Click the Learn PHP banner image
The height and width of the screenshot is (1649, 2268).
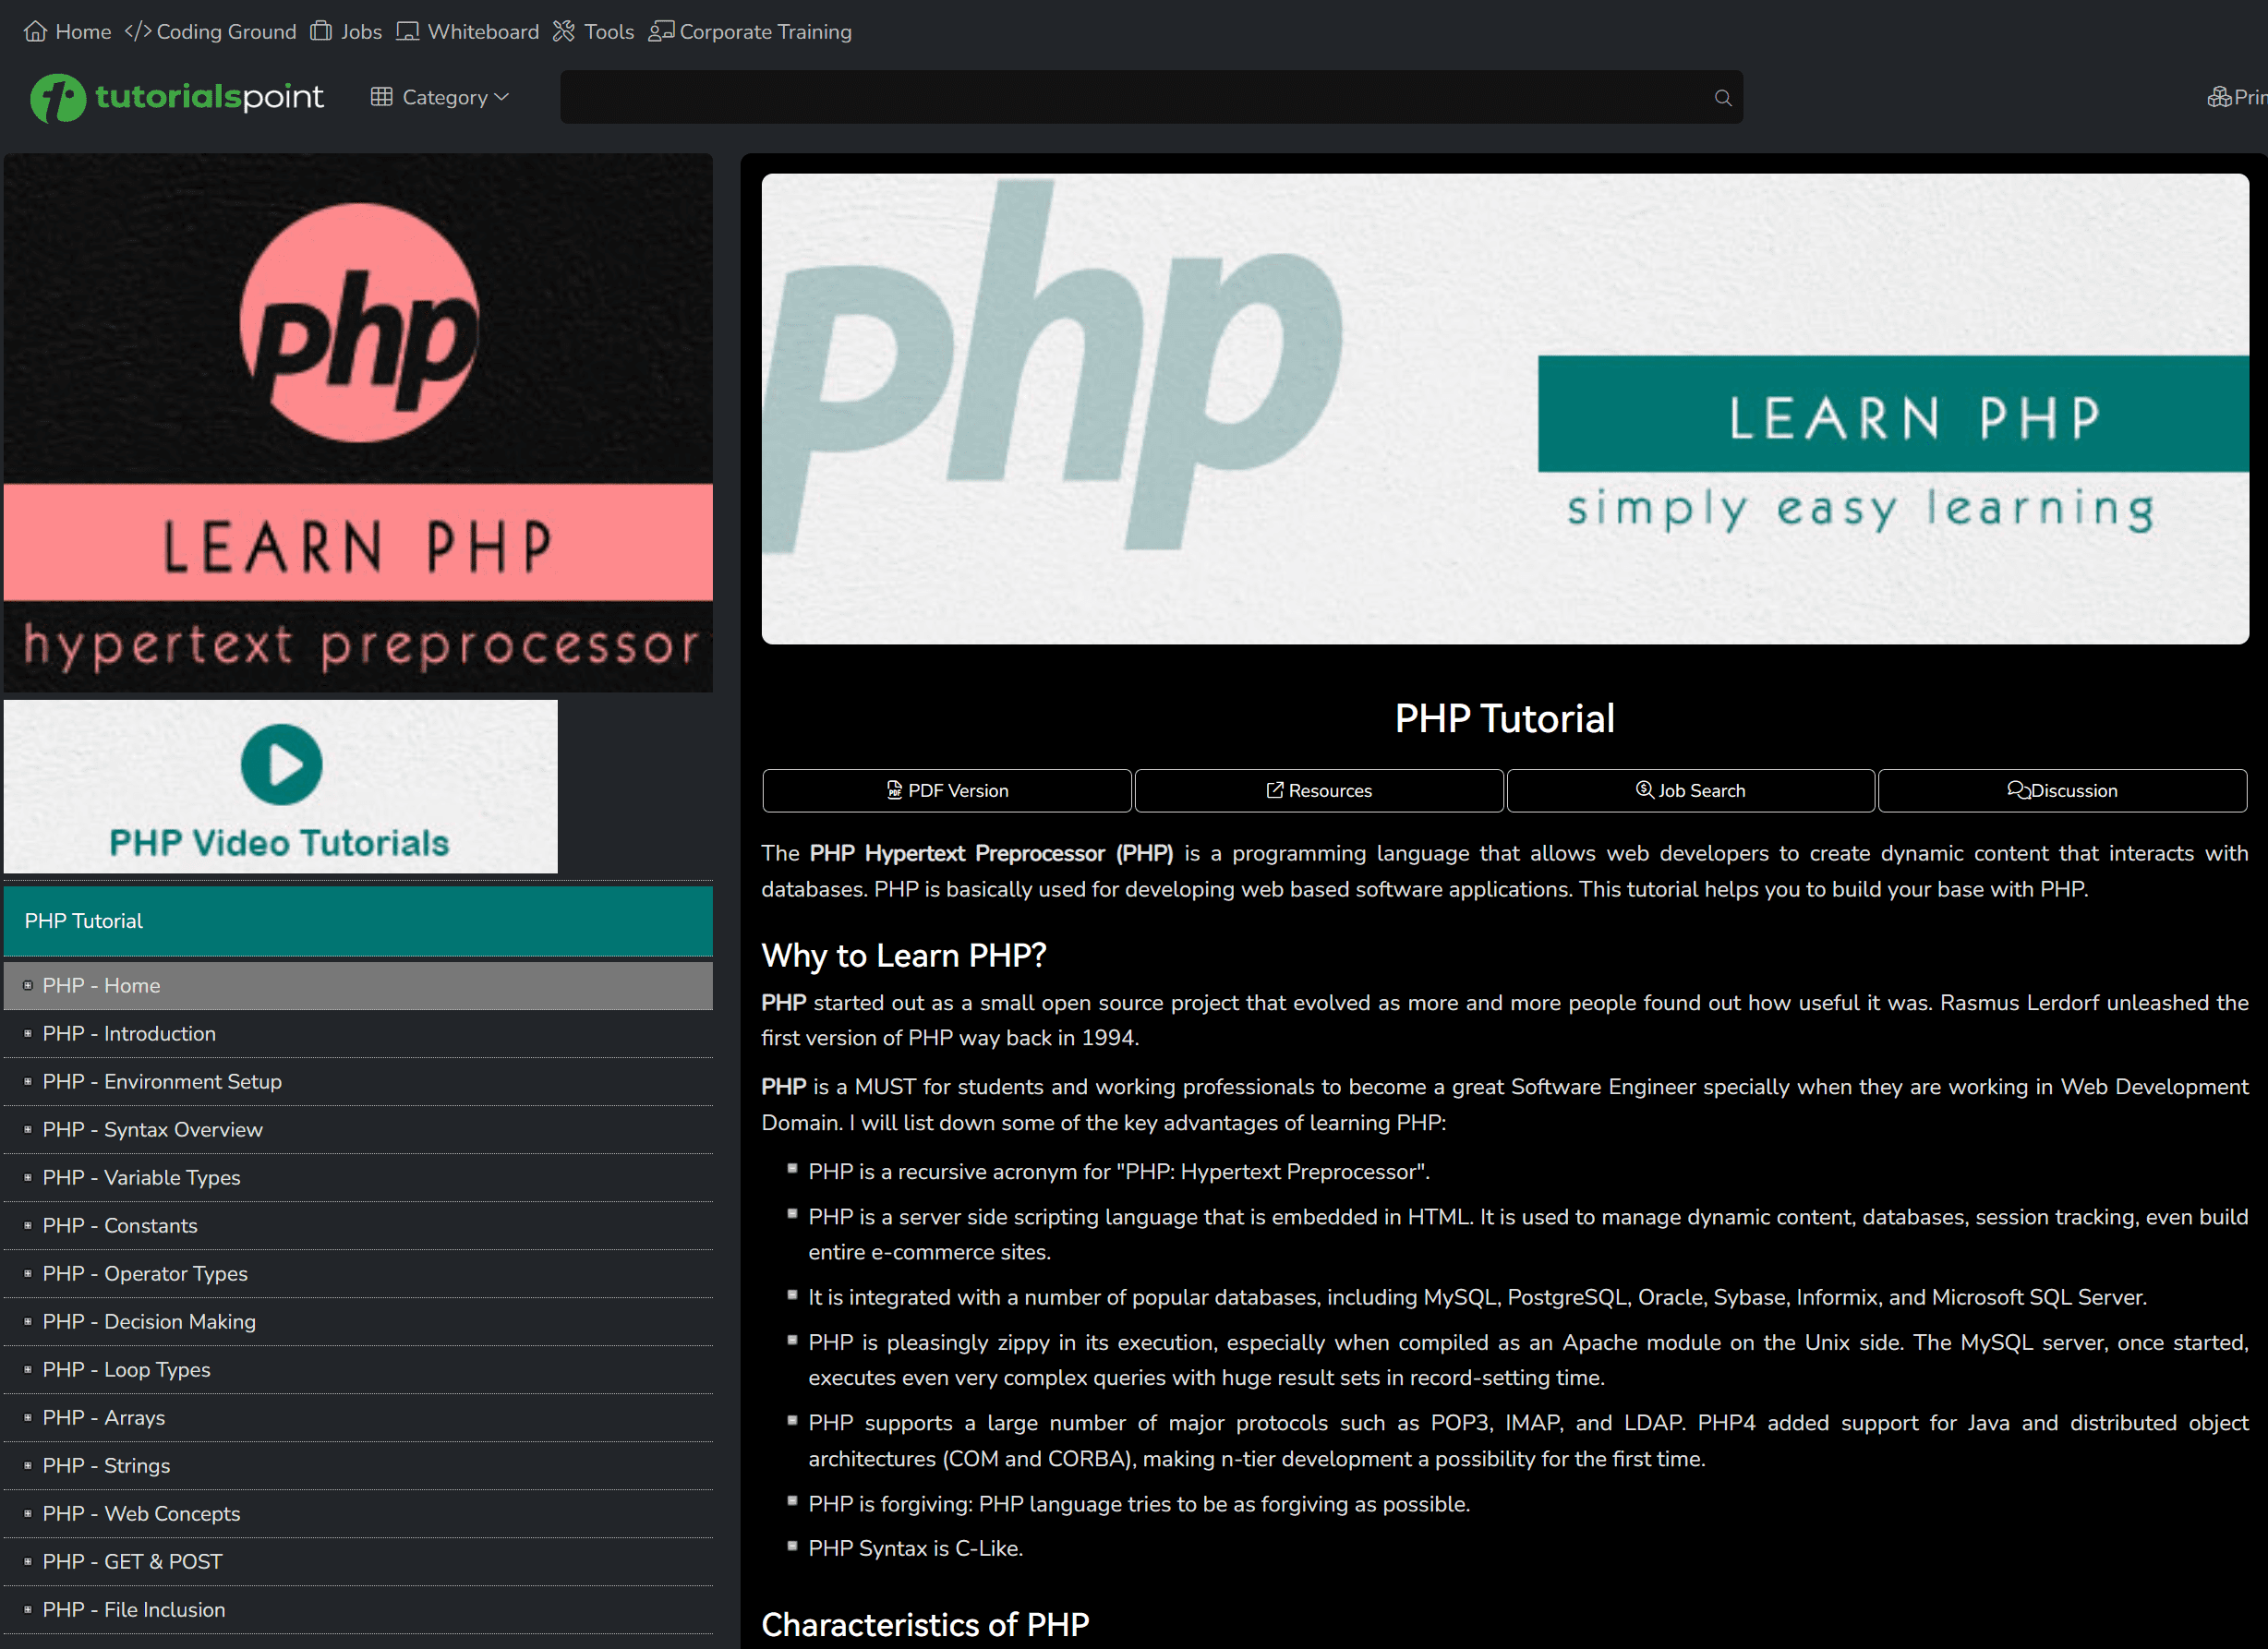tap(1504, 408)
